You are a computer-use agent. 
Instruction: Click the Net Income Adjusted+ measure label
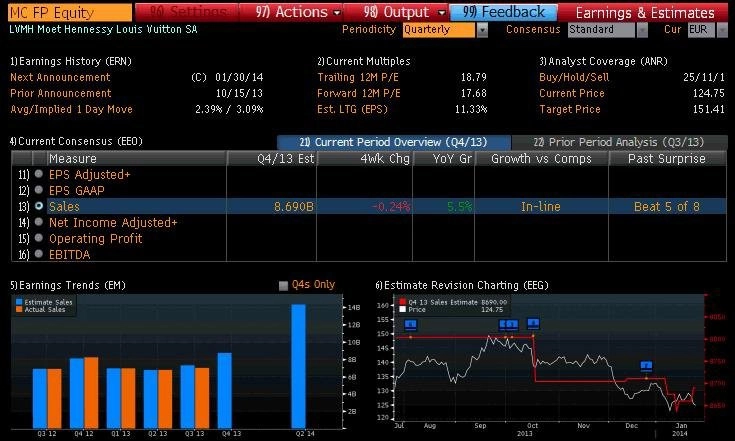[x=113, y=223]
